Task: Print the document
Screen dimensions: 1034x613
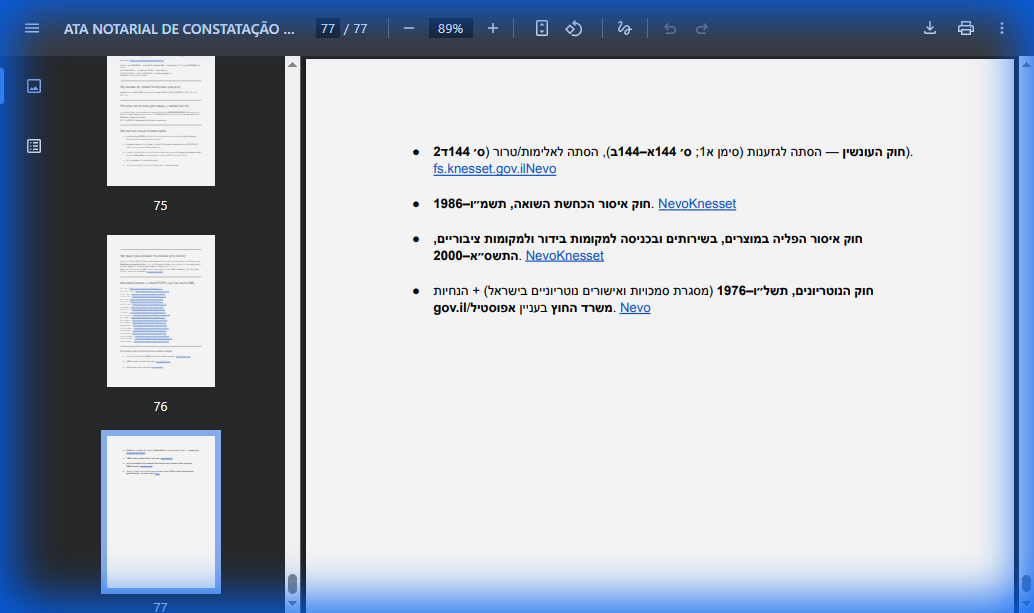Action: coord(966,28)
